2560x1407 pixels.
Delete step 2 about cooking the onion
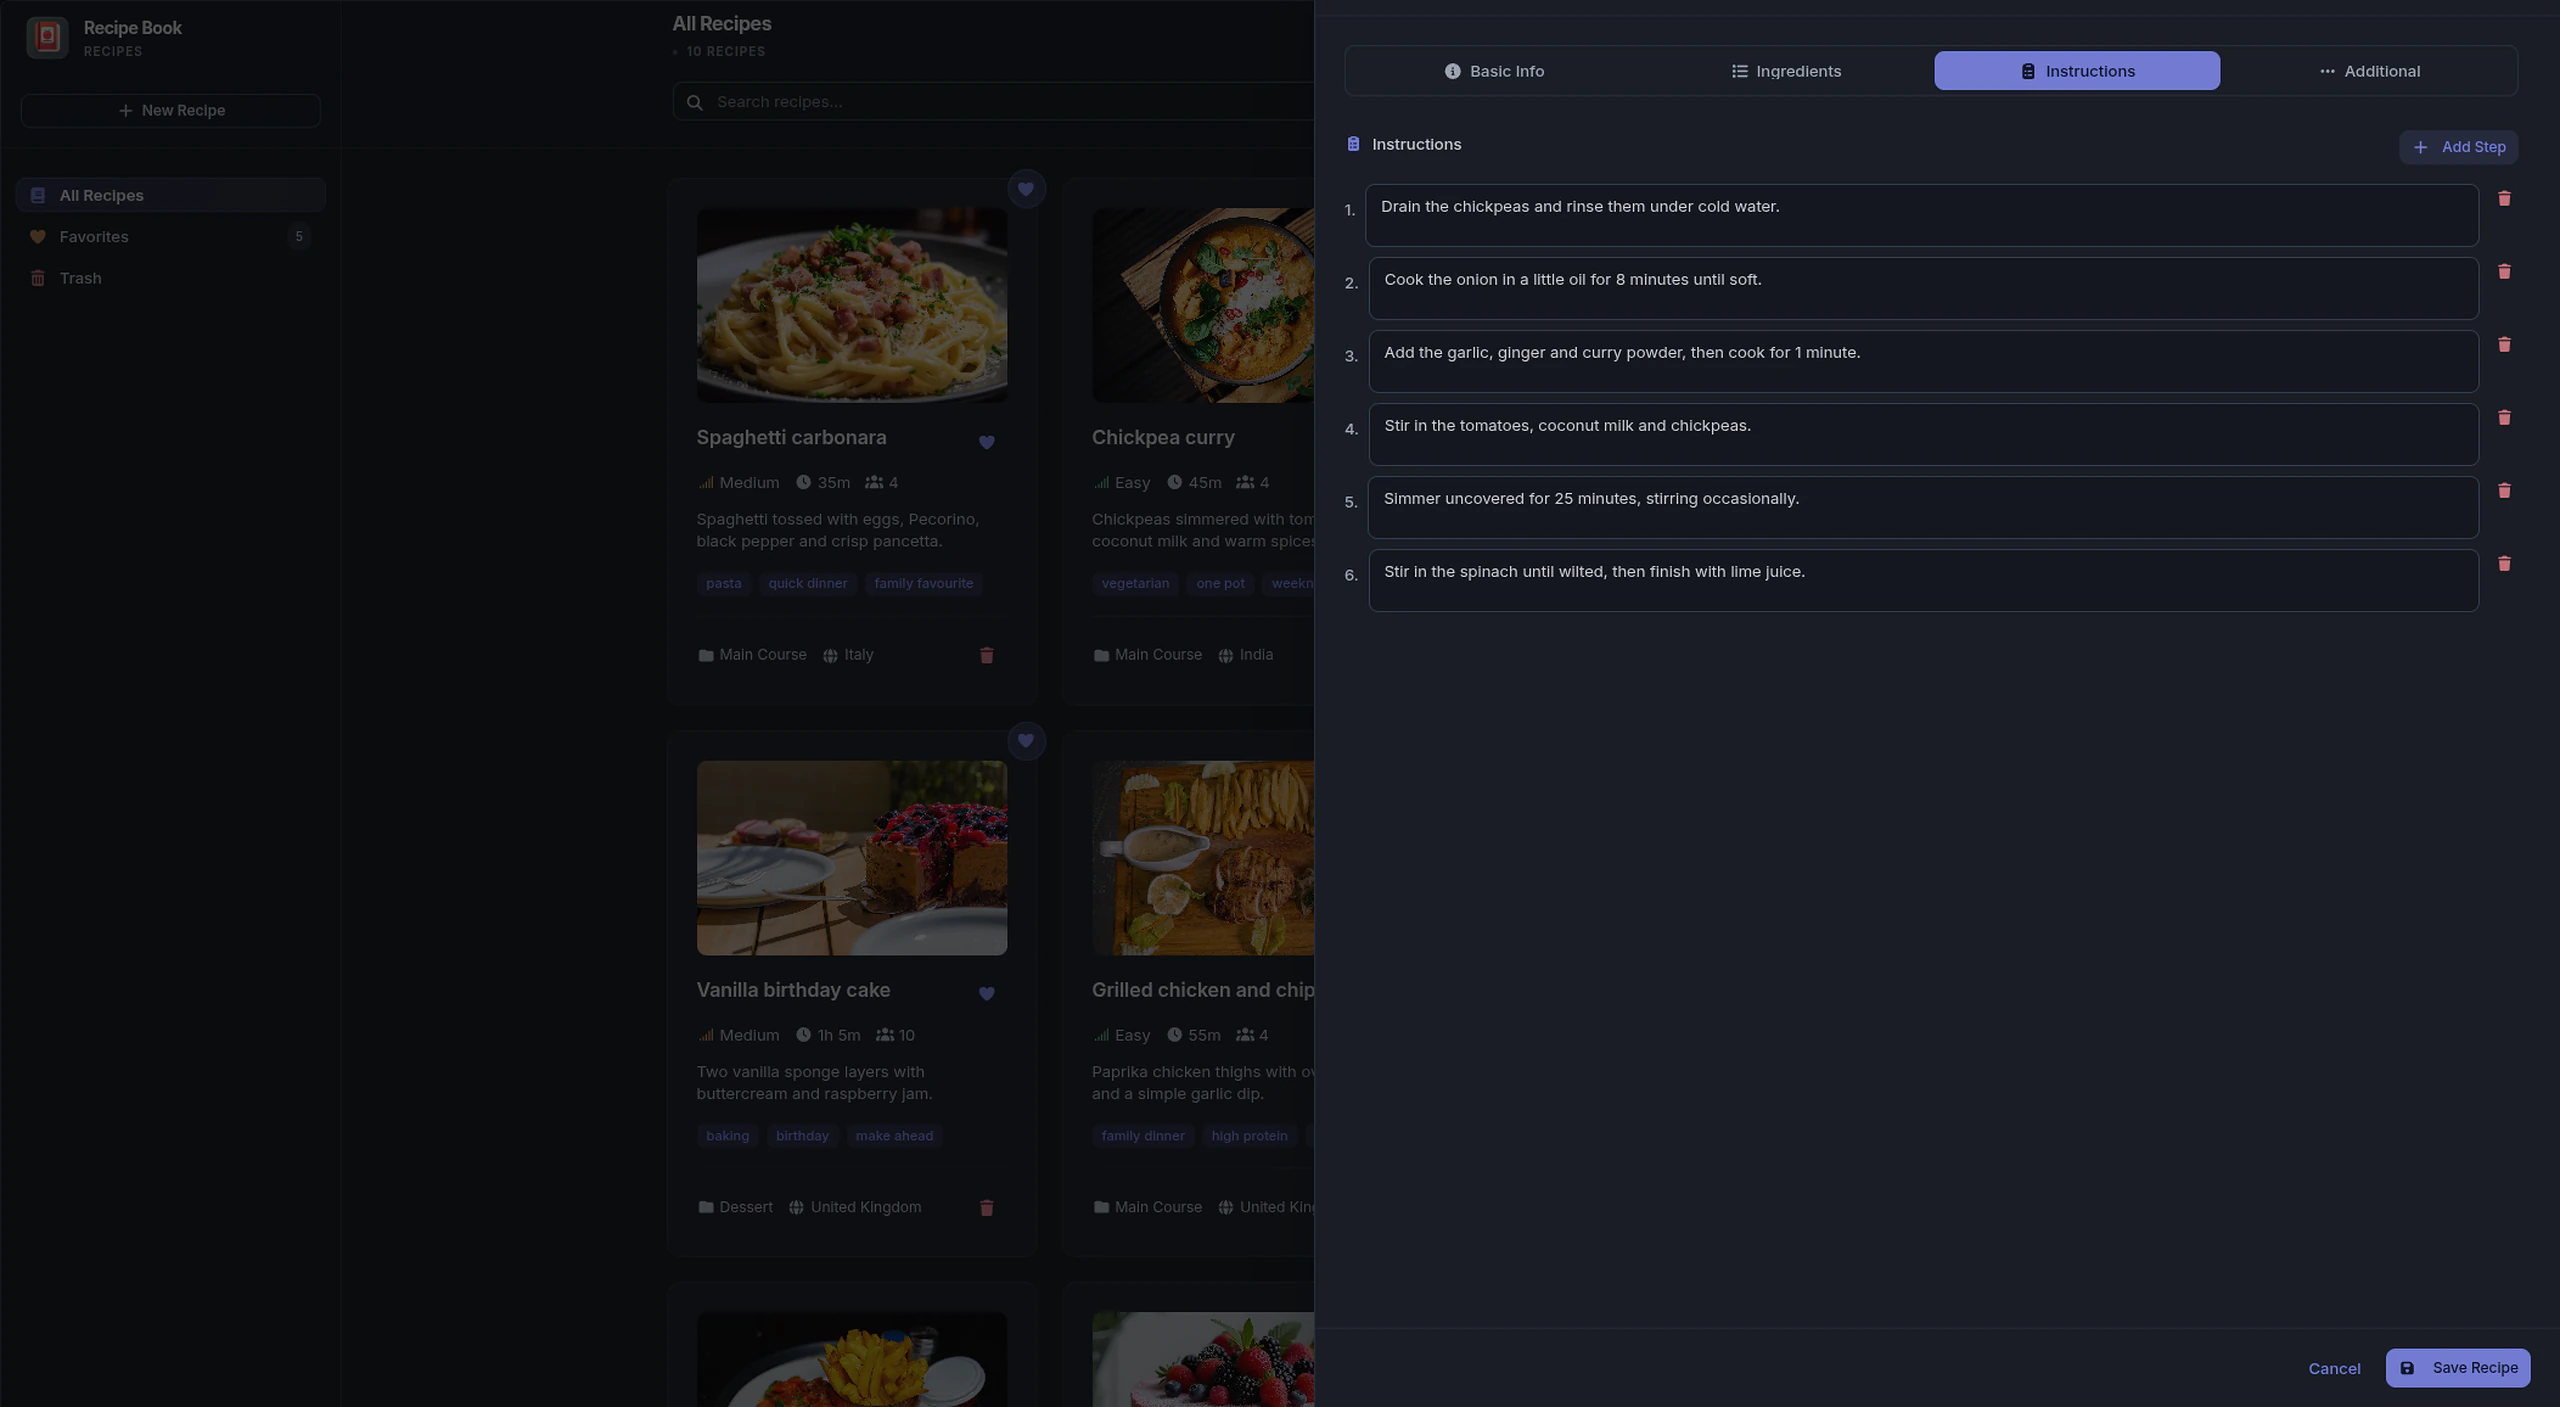2504,272
